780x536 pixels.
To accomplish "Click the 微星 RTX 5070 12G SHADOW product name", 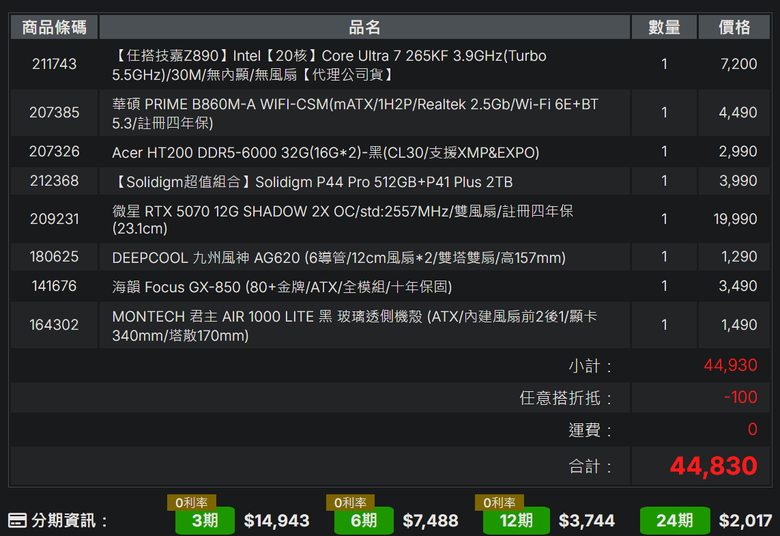I will point(343,219).
